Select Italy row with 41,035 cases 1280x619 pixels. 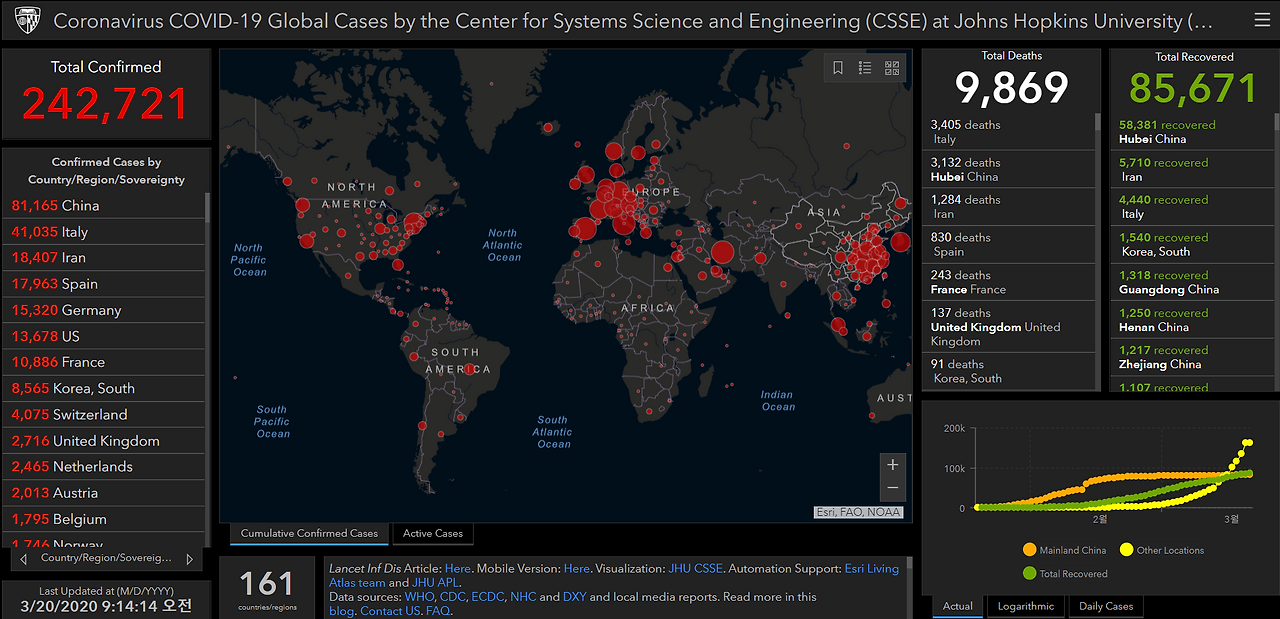104,231
